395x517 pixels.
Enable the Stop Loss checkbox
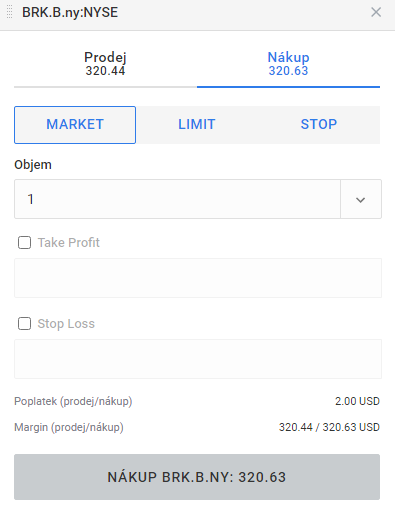tap(24, 323)
